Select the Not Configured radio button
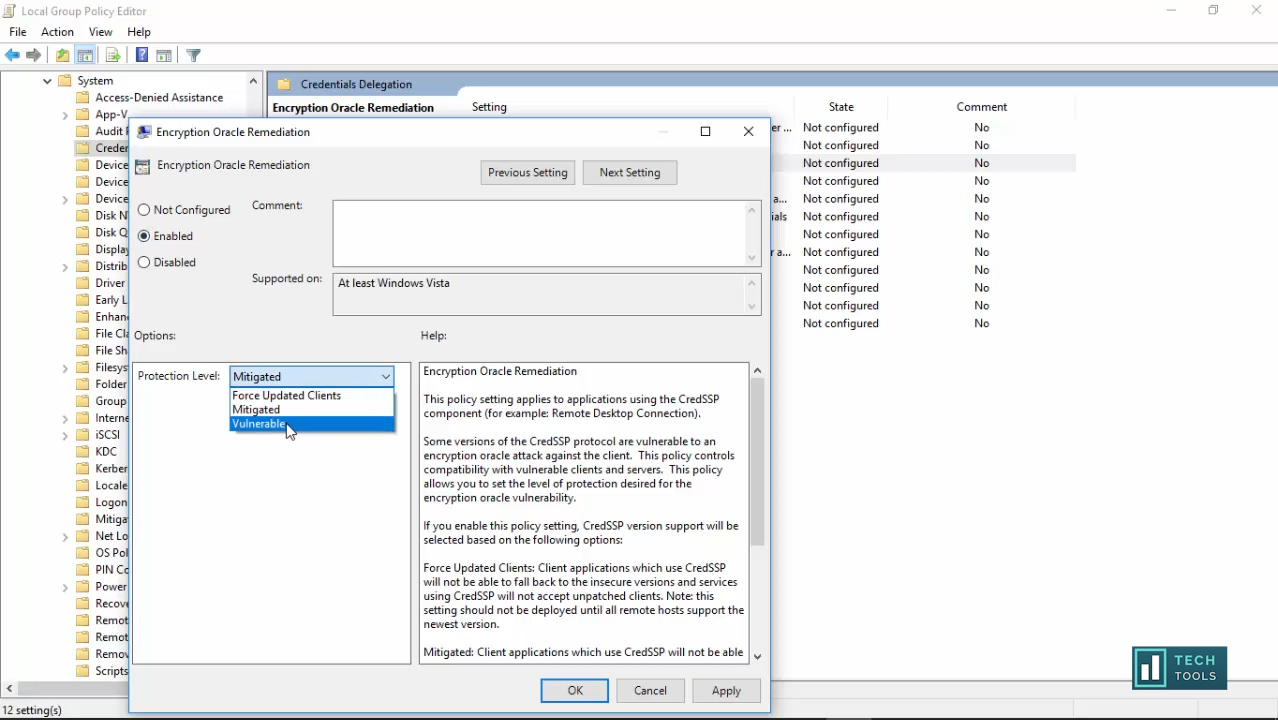The height and width of the screenshot is (720, 1278). point(144,210)
